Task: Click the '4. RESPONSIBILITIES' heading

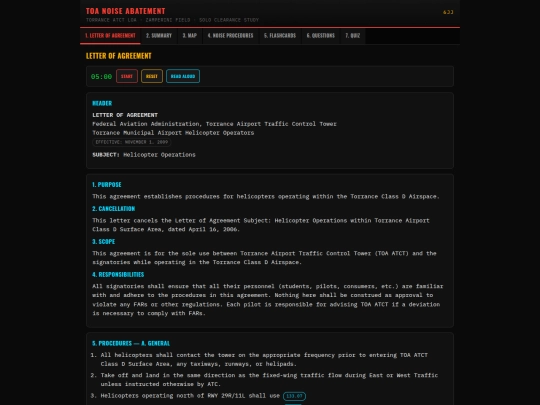Action: click(x=118, y=274)
